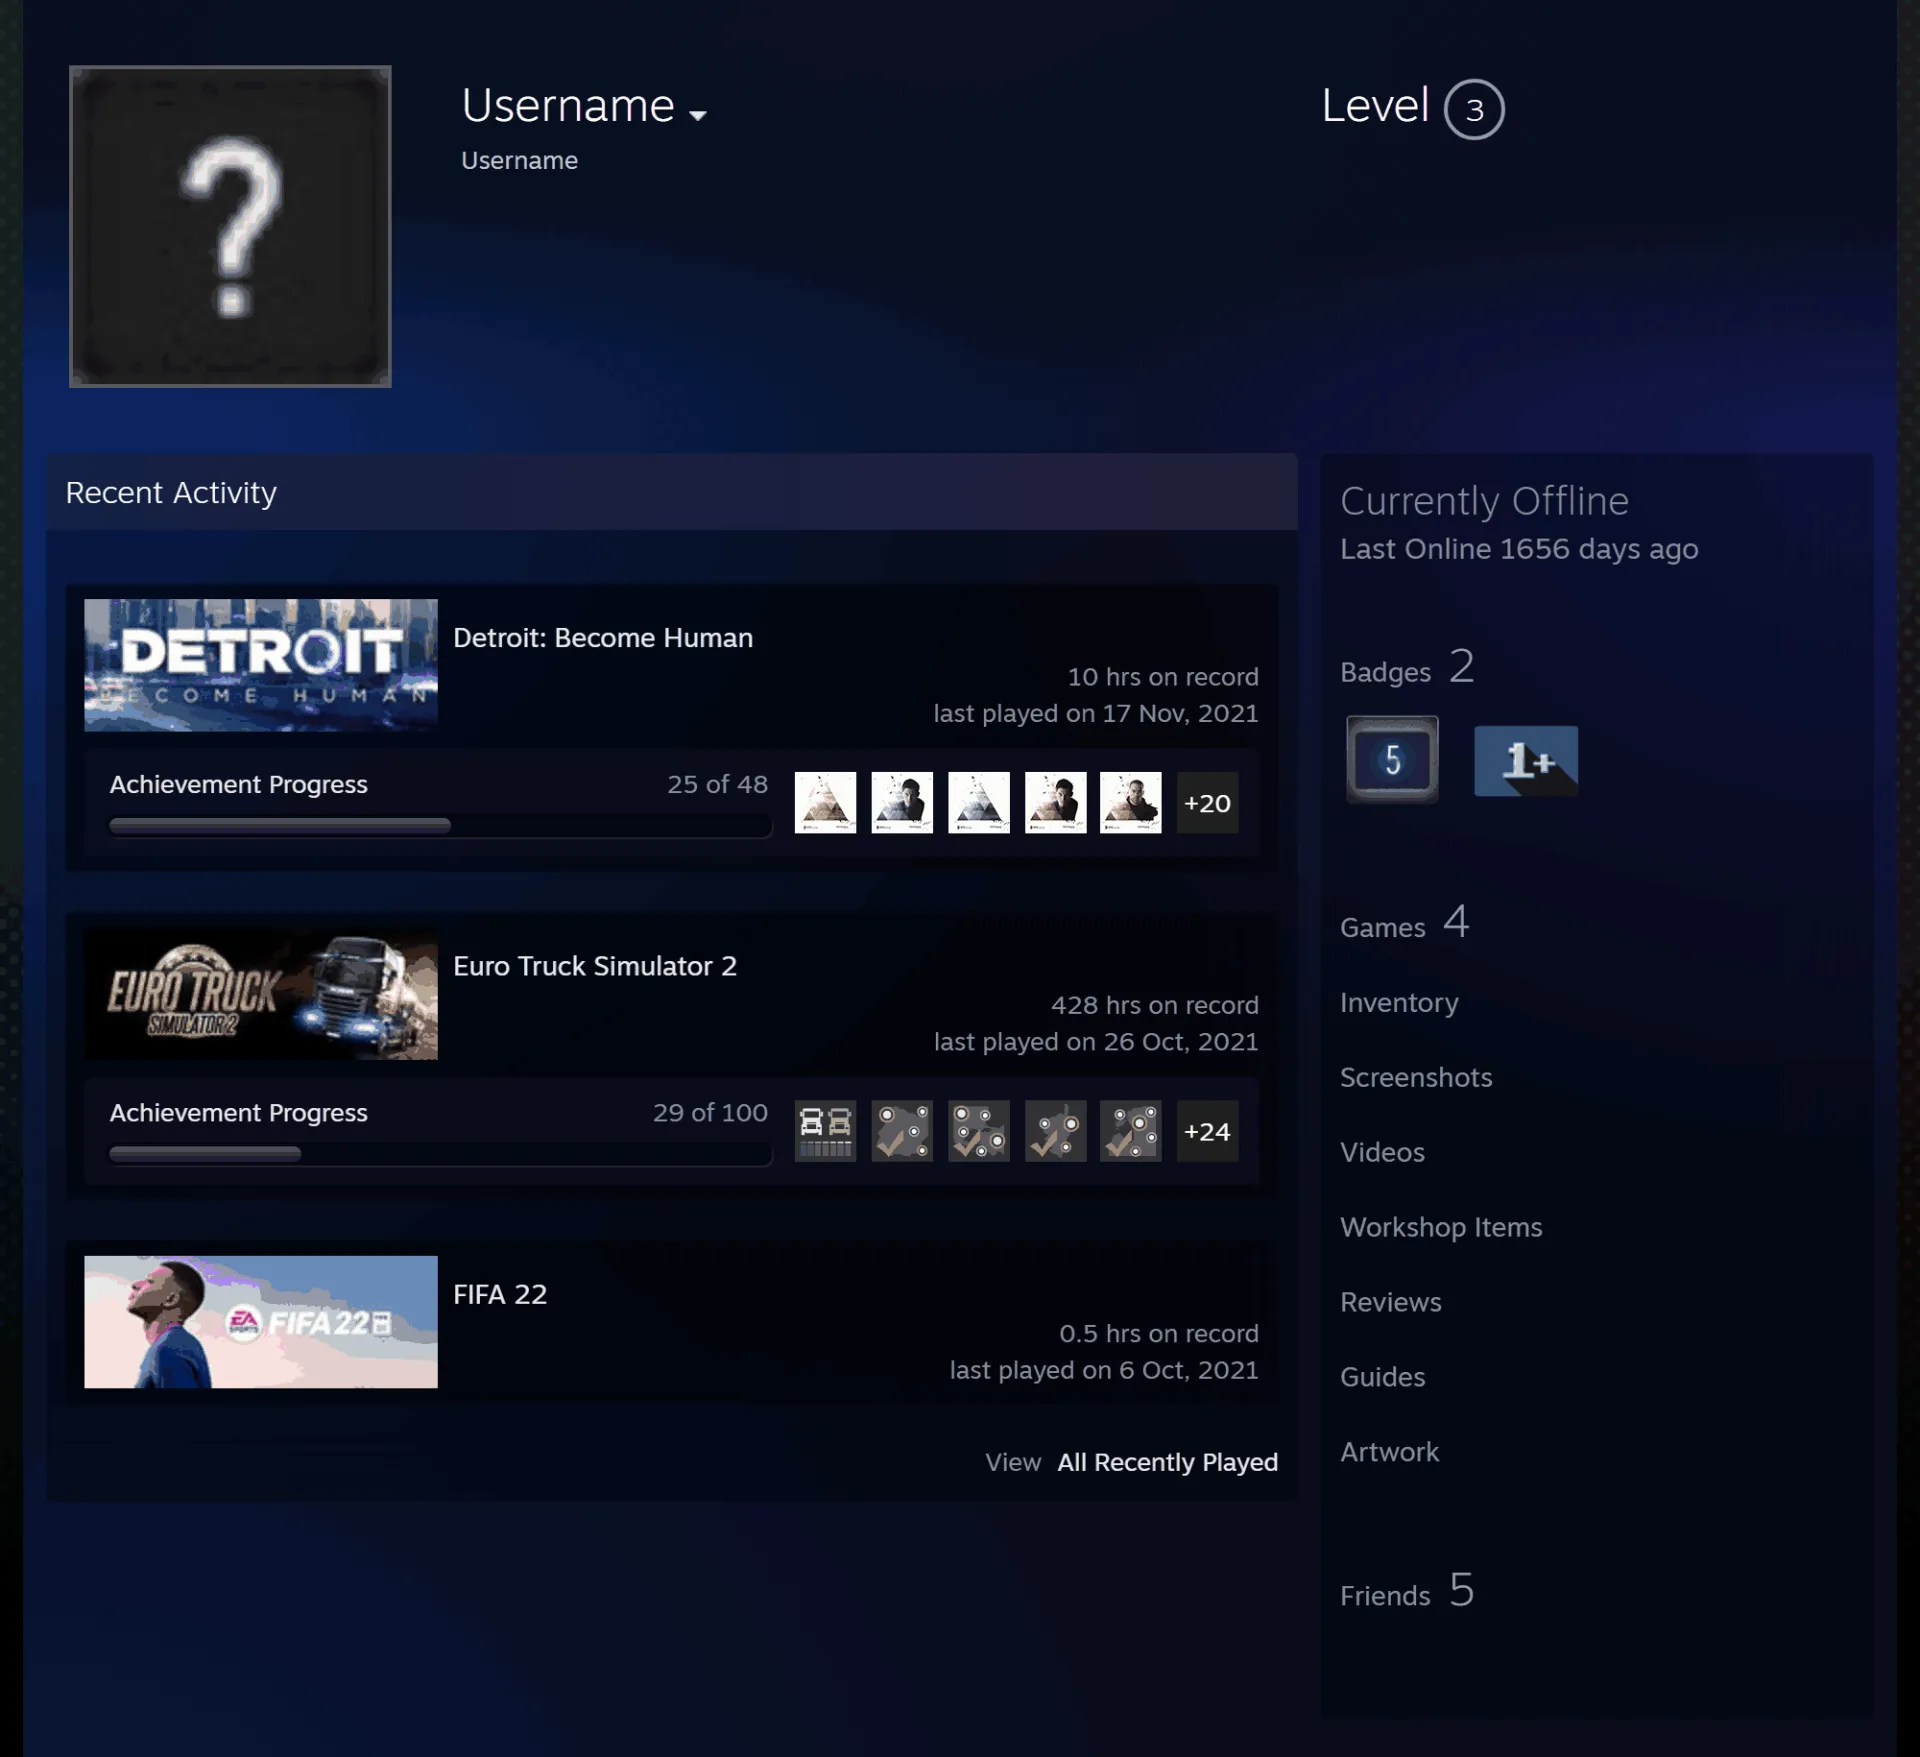
Task: Show the +24 more Euro Truck achievements
Action: 1208,1131
